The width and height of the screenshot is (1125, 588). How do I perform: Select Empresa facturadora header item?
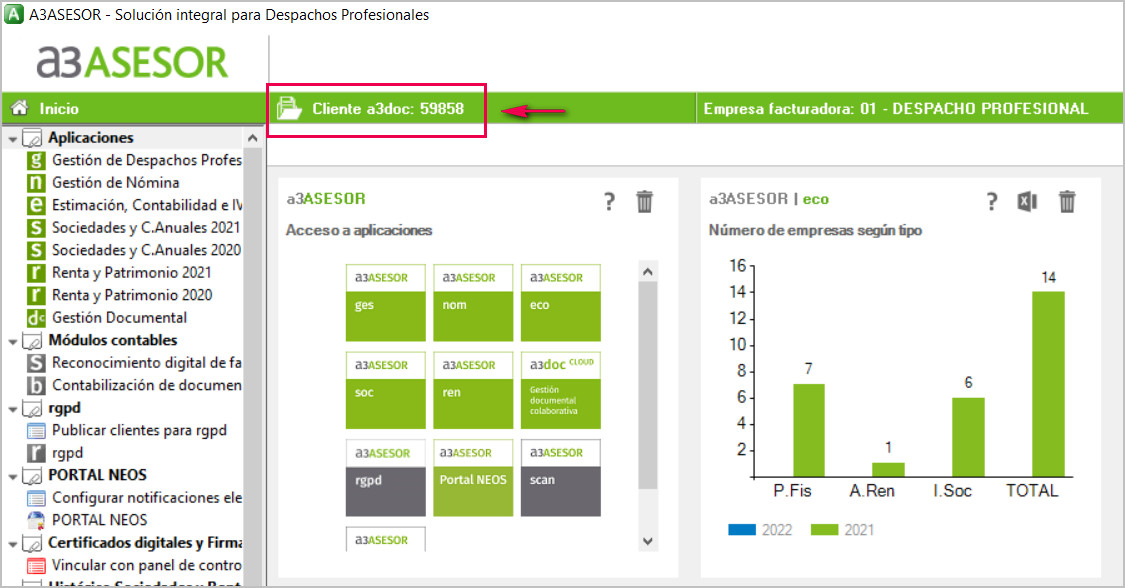895,108
